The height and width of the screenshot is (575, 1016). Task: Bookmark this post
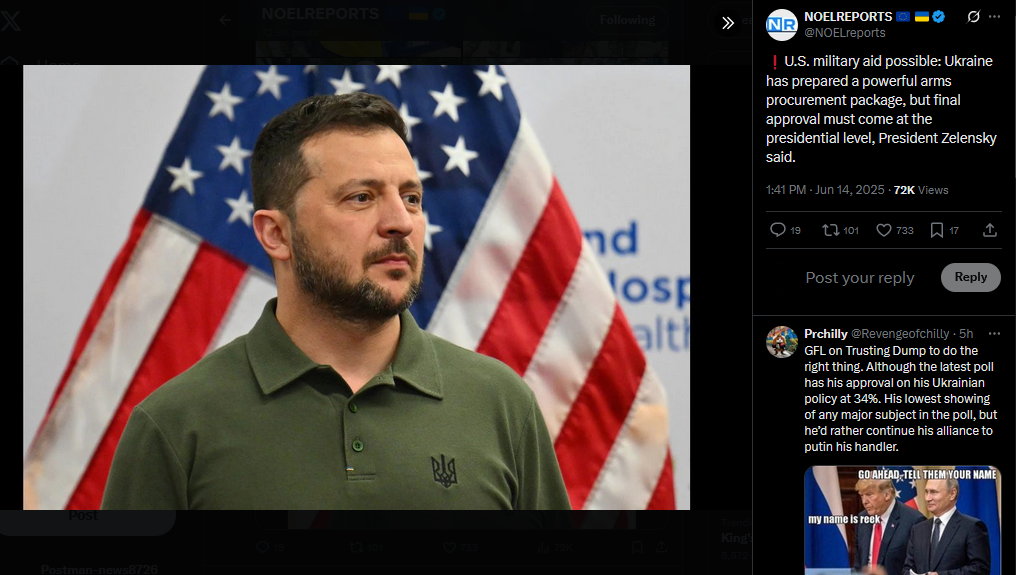[937, 230]
